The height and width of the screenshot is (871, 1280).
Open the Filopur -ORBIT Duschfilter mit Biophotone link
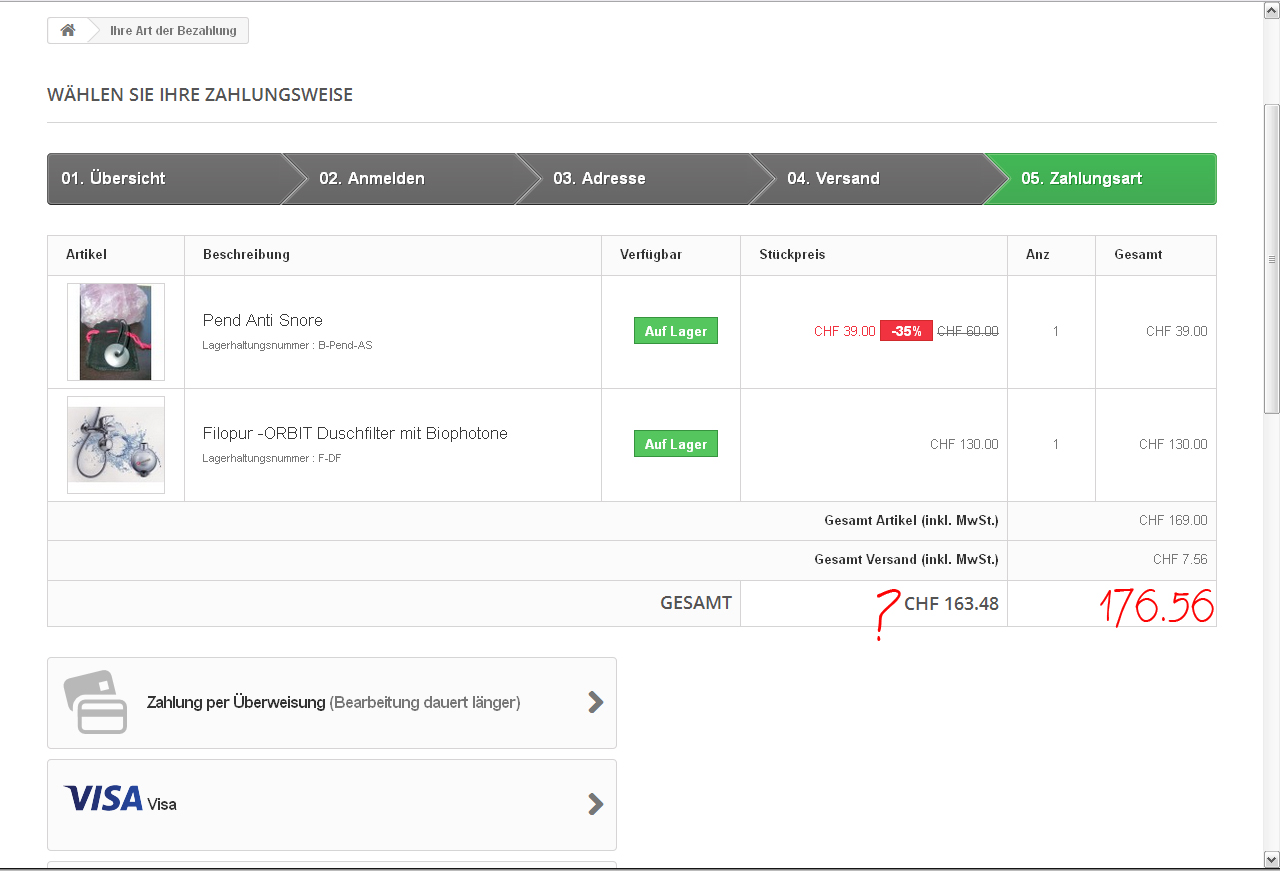coord(355,433)
